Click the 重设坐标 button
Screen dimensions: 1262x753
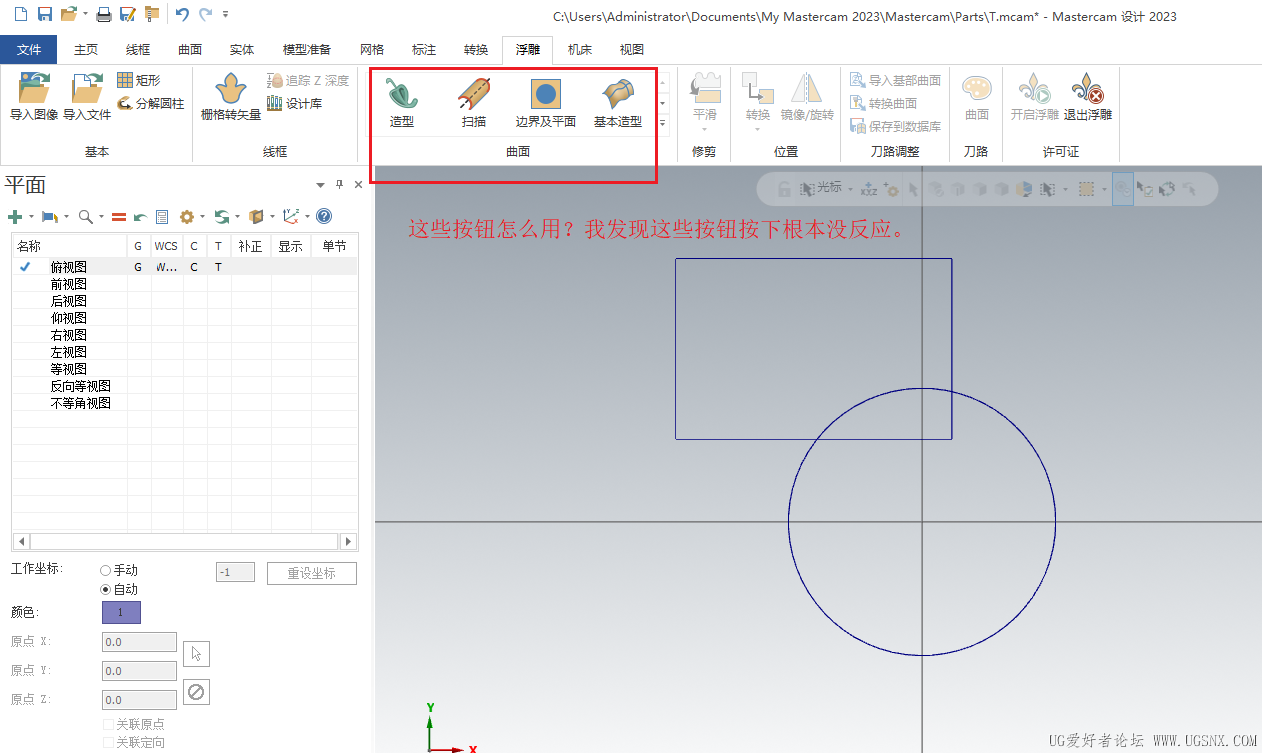[x=312, y=573]
